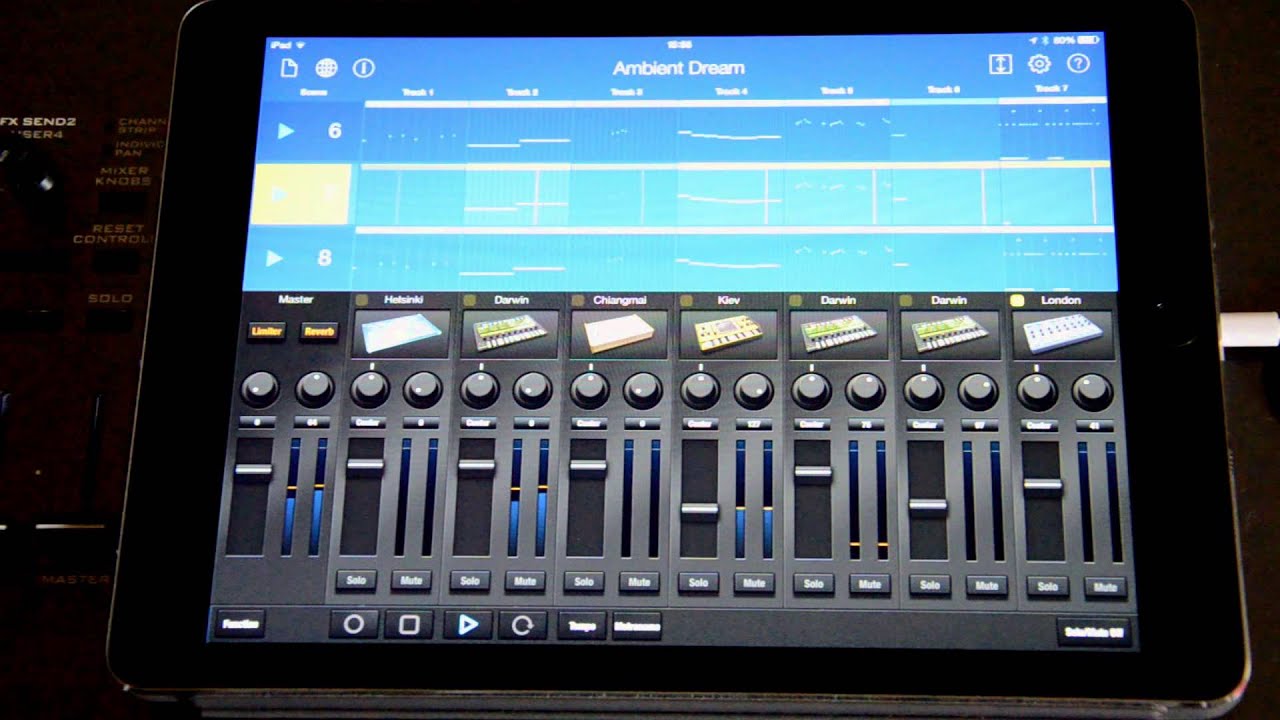1280x720 pixels.
Task: Adjust the Chiangmai volume fader
Action: (x=587, y=466)
